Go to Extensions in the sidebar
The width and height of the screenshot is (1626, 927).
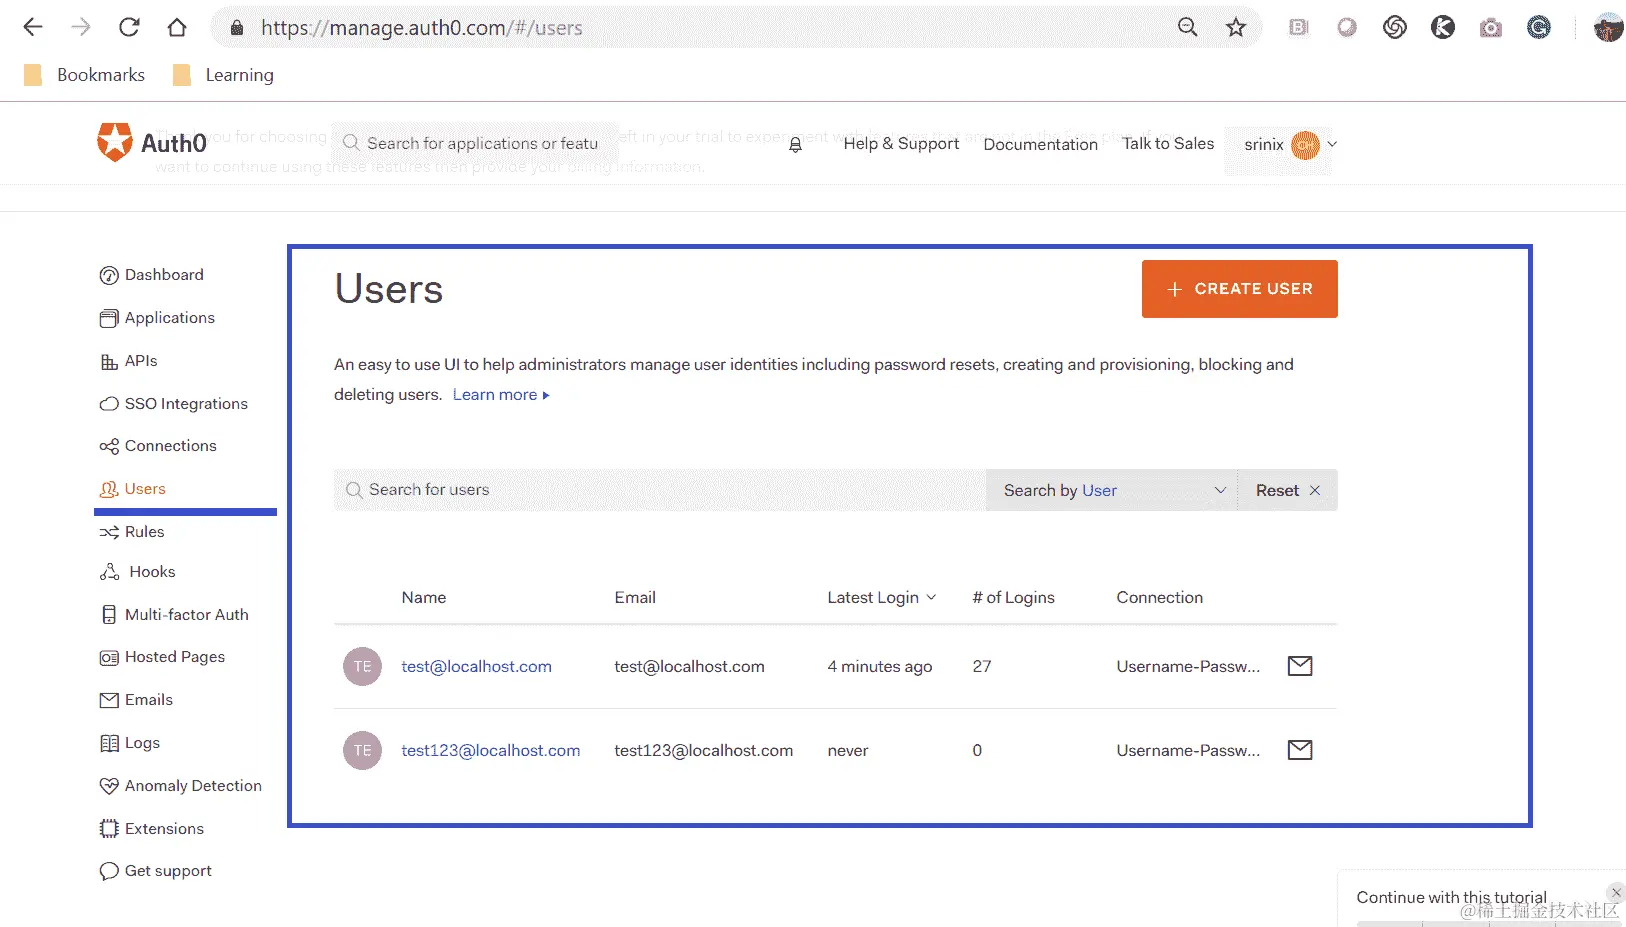(x=152, y=829)
